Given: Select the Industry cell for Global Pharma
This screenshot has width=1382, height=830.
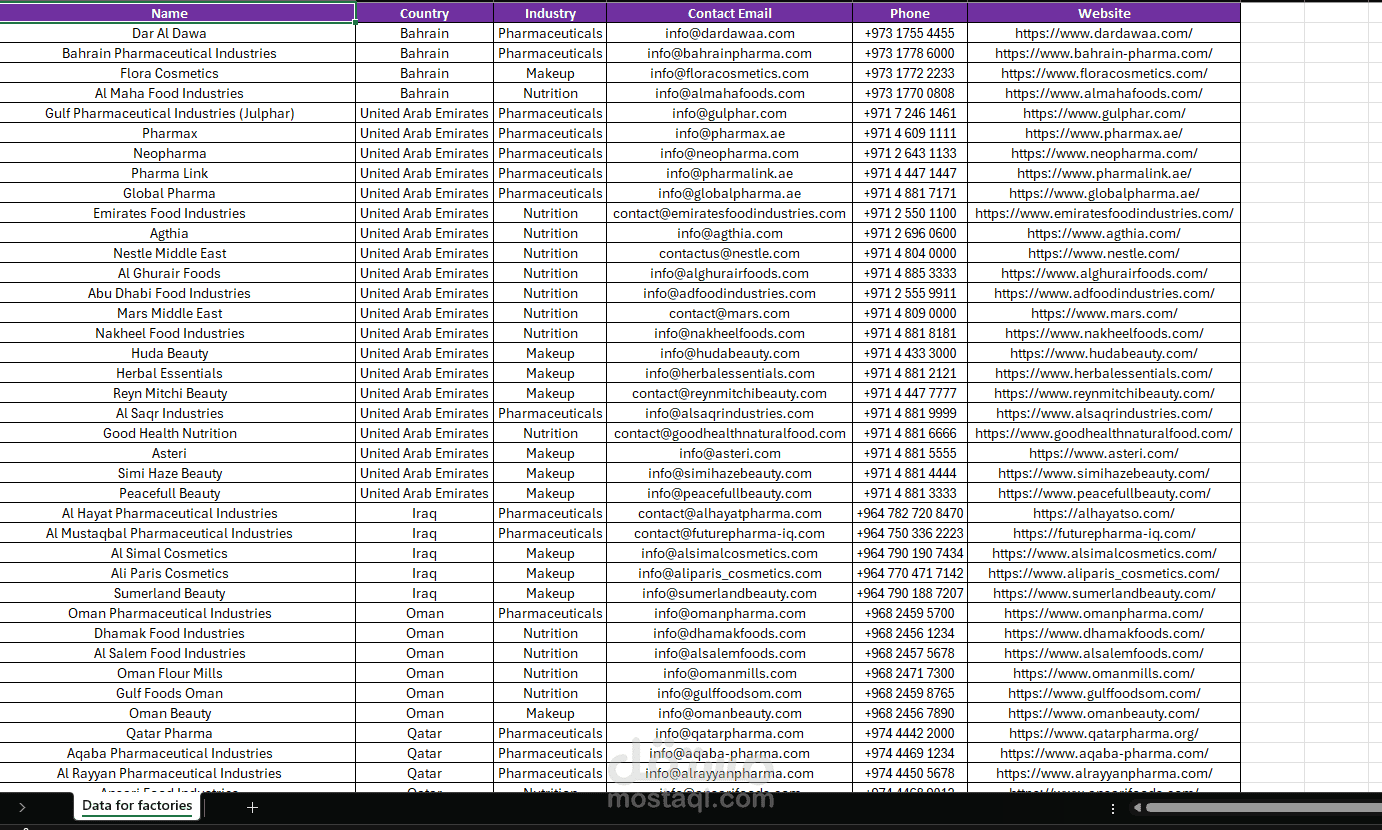Looking at the screenshot, I should point(550,193).
